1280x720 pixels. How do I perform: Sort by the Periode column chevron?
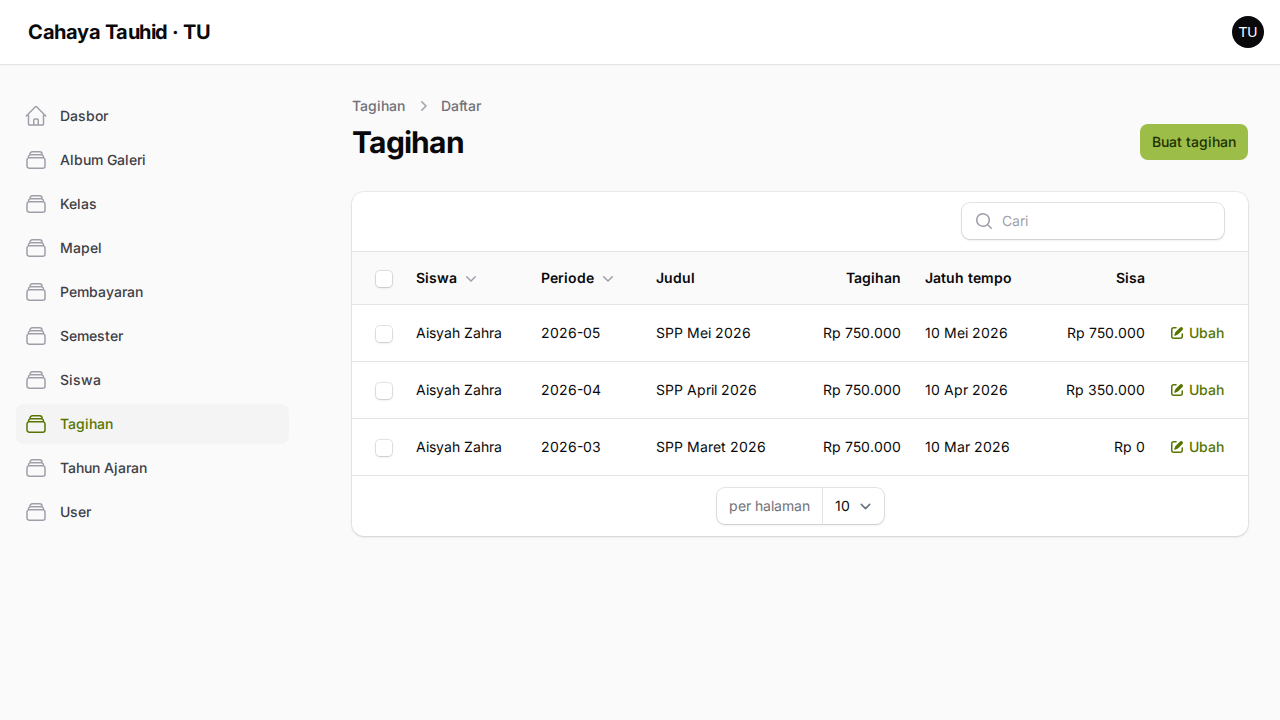click(608, 279)
